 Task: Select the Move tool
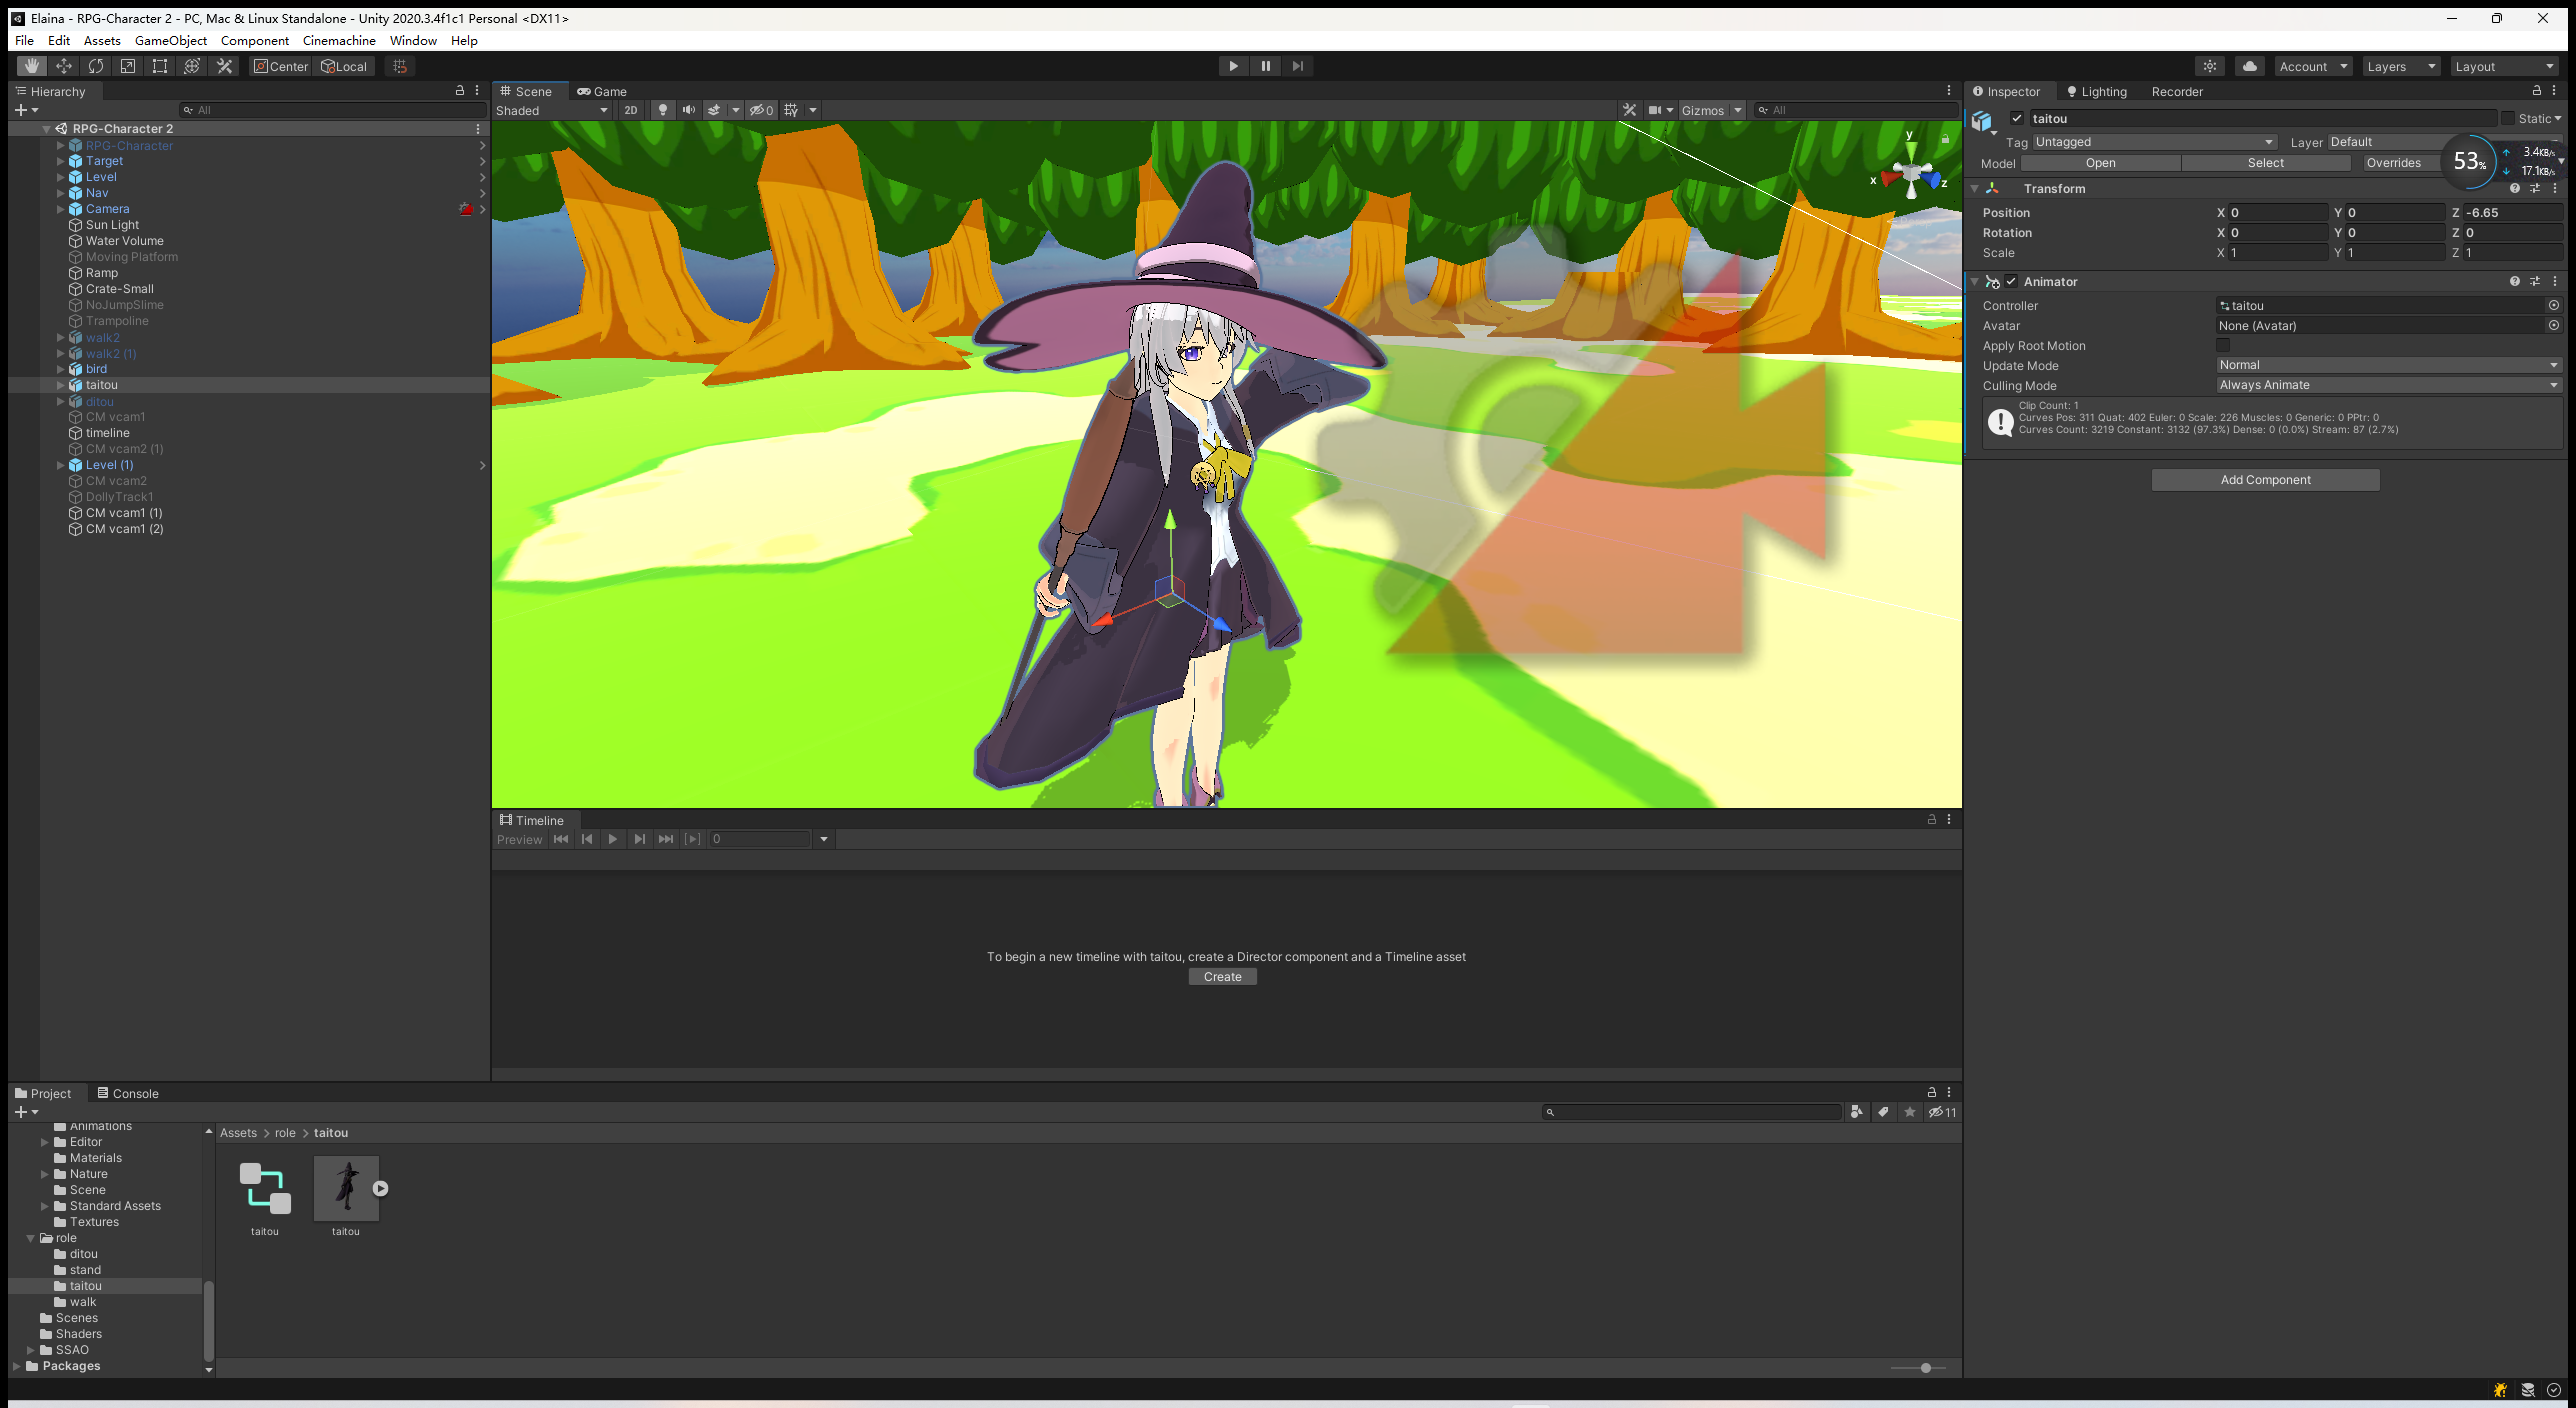pos(63,66)
